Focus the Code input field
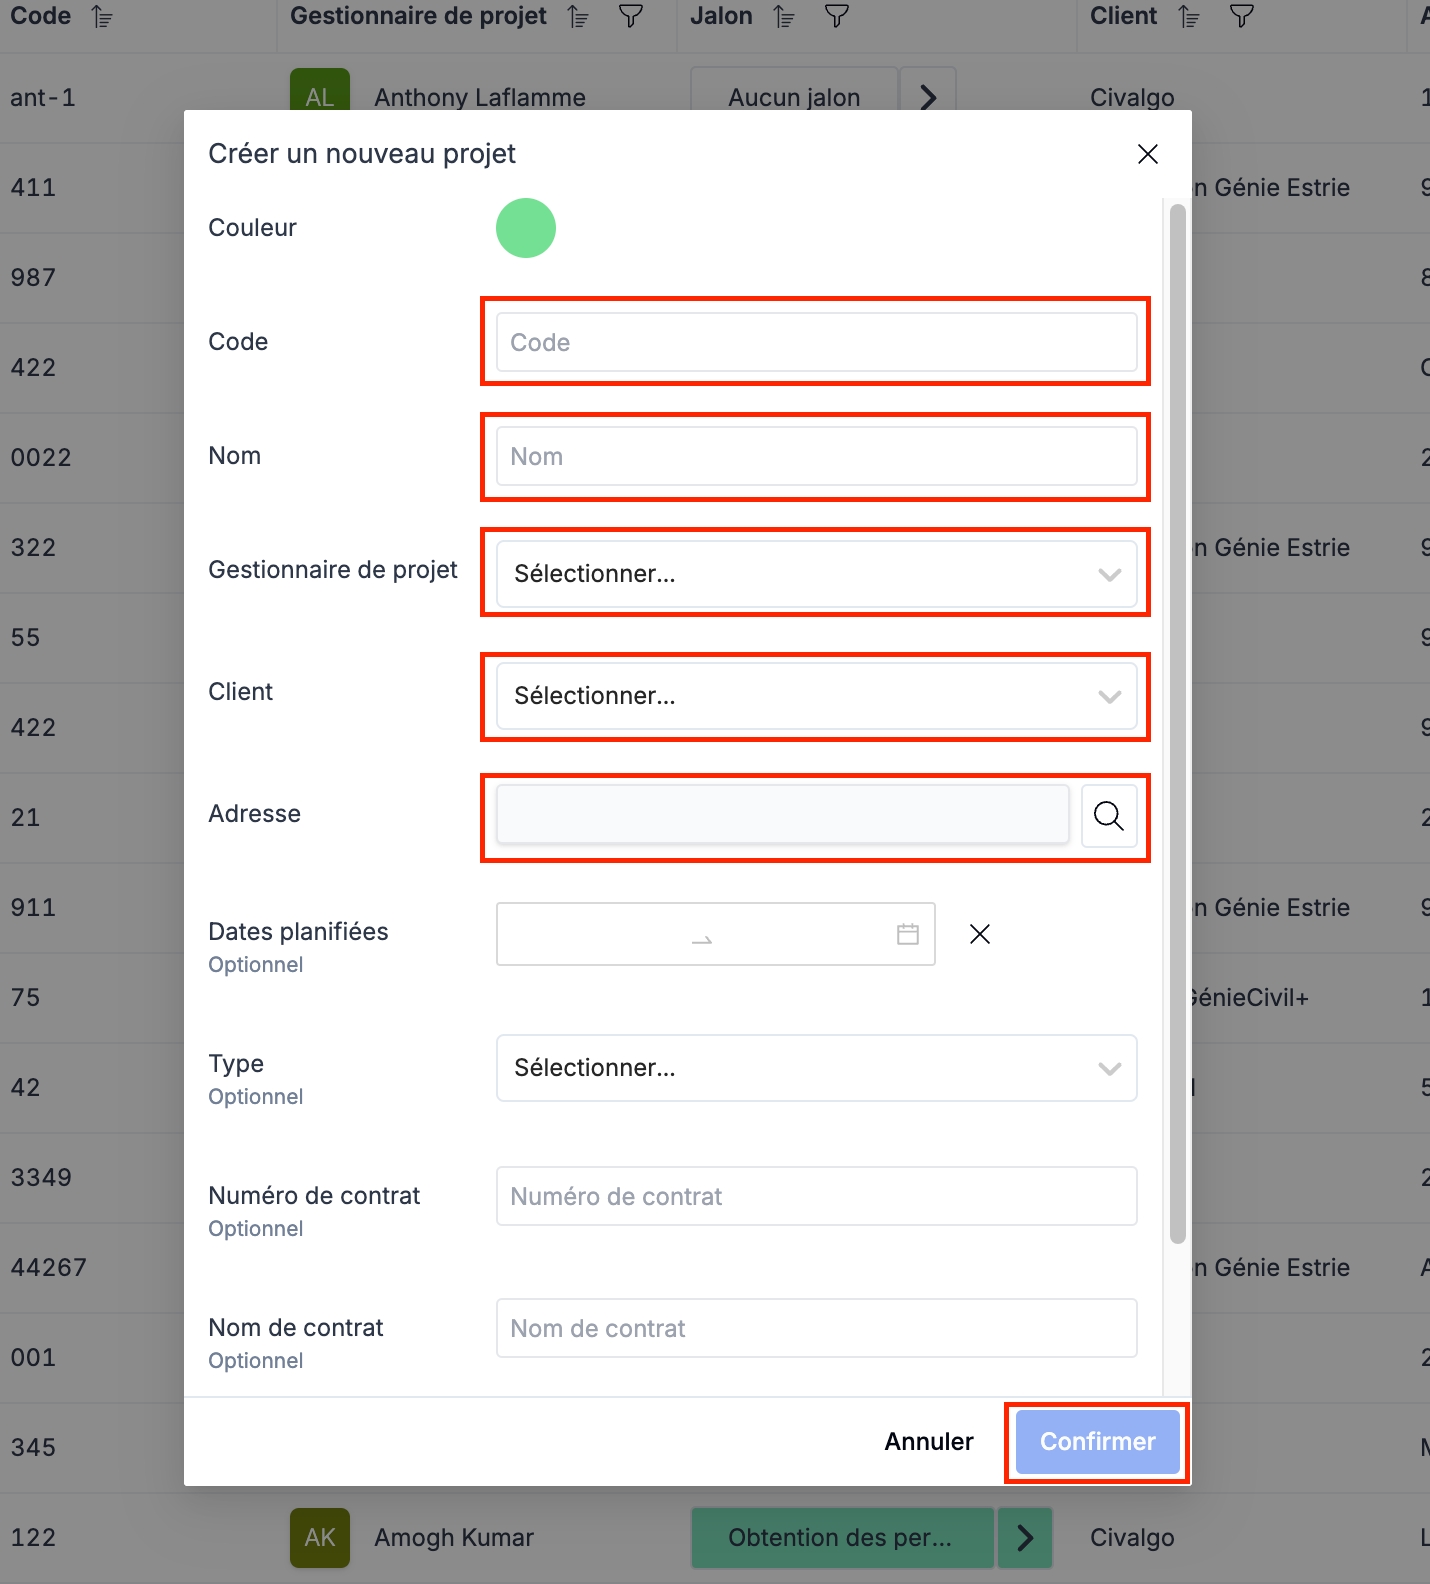The image size is (1430, 1584). (815, 342)
